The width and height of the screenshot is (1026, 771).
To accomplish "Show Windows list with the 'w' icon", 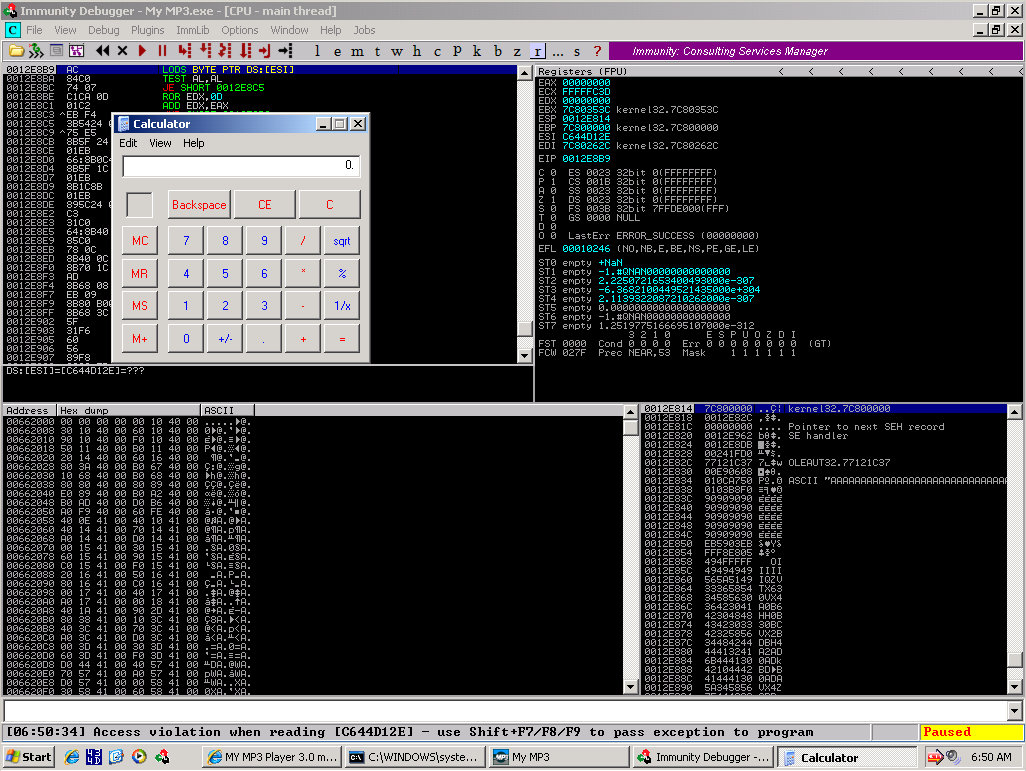I will point(397,51).
